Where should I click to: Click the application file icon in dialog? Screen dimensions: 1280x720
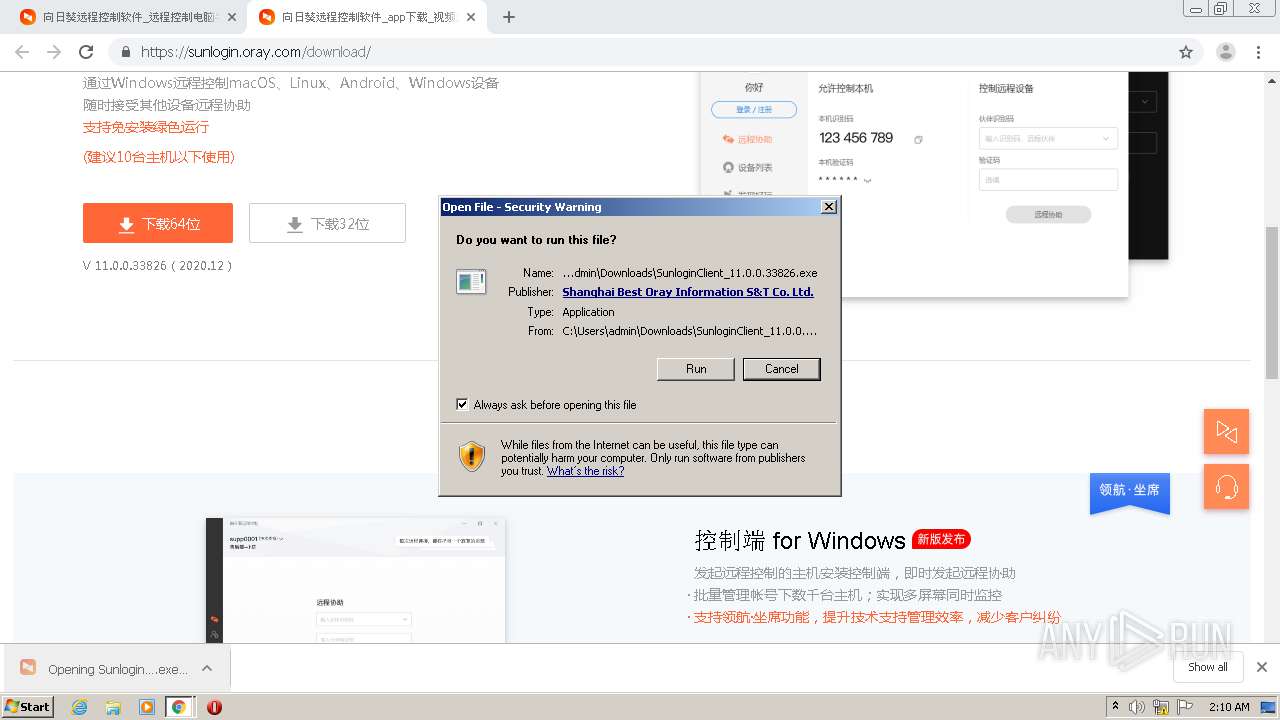point(470,282)
